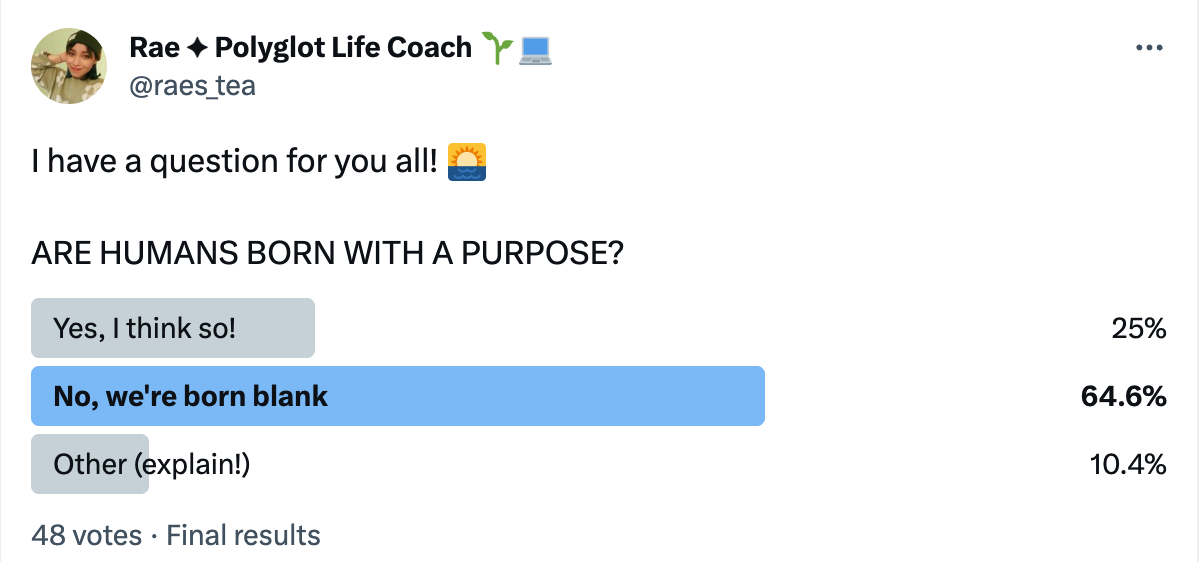Screen dimensions: 1204x562
Task: Click the 64.6% result percentage
Action: coord(1123,396)
